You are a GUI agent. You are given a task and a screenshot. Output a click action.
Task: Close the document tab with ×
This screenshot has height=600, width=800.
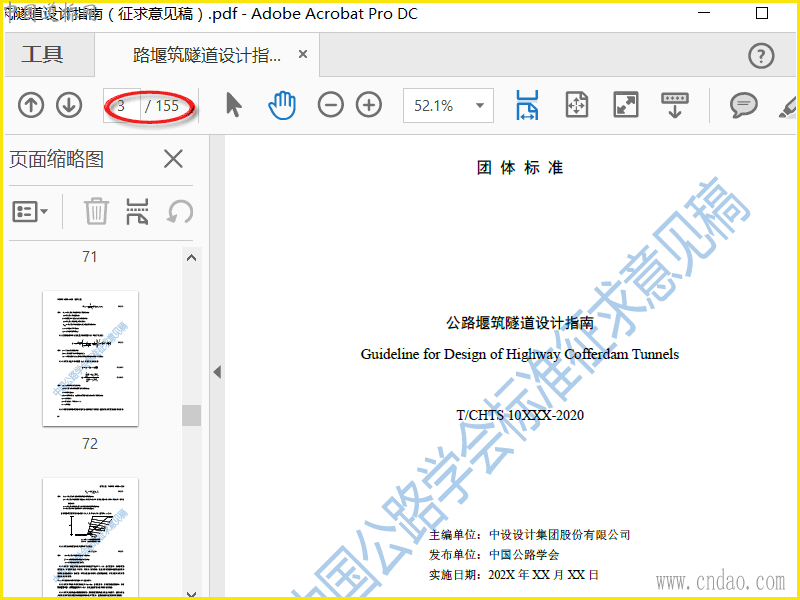click(x=303, y=54)
